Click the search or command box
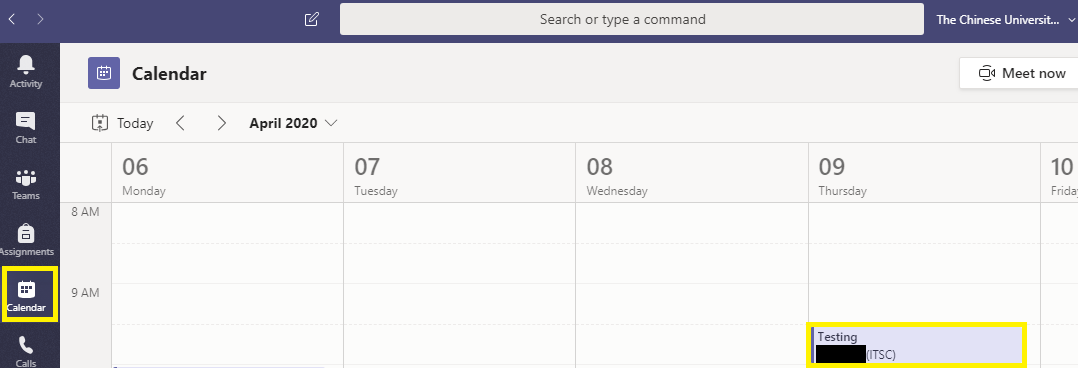The height and width of the screenshot is (370, 1078). click(x=631, y=19)
